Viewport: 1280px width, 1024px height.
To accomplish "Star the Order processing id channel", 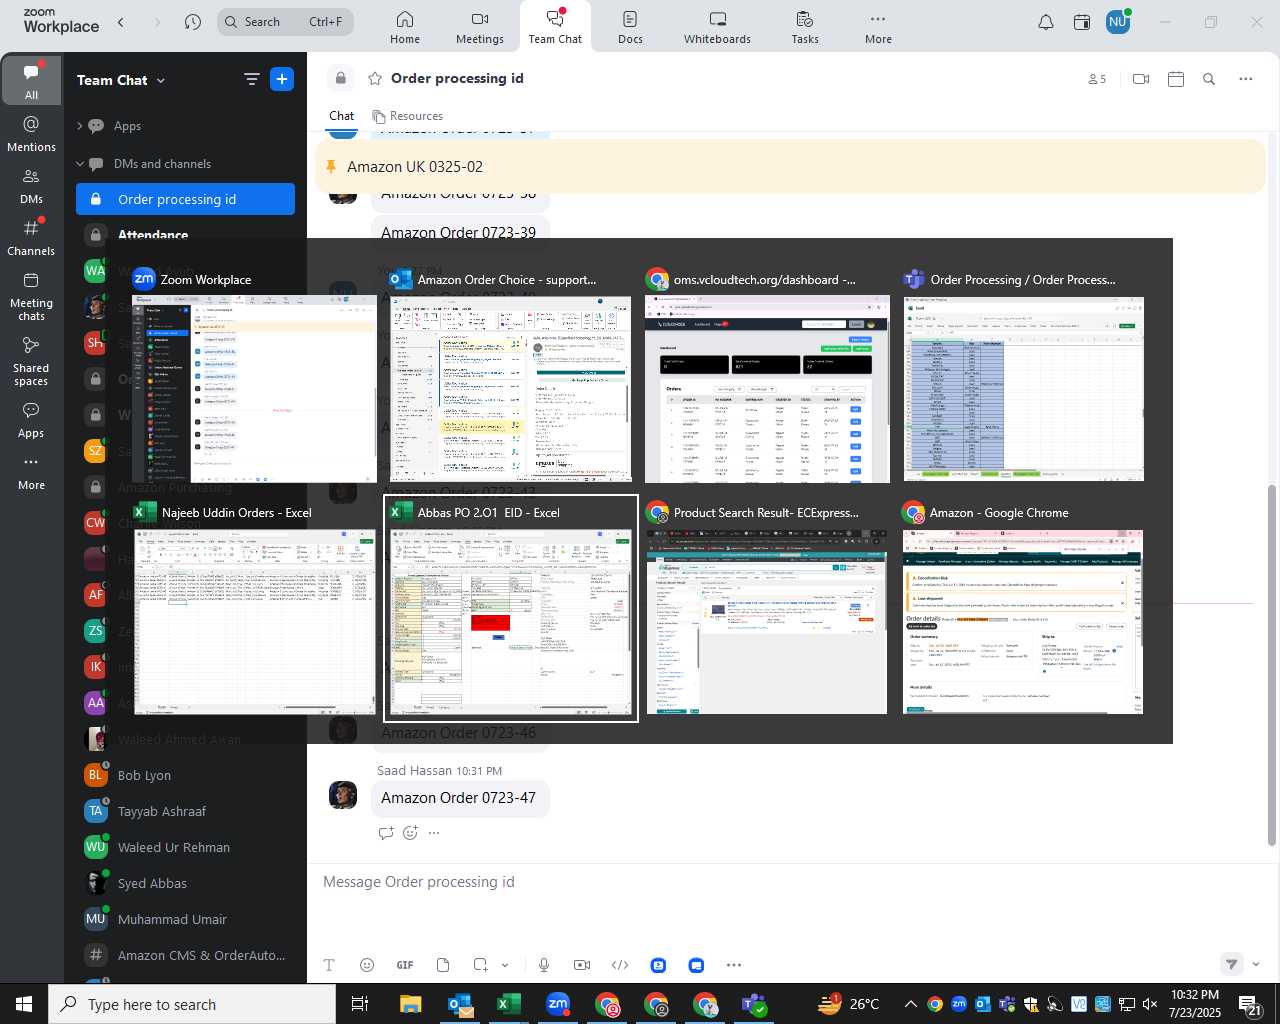I will pos(375,78).
